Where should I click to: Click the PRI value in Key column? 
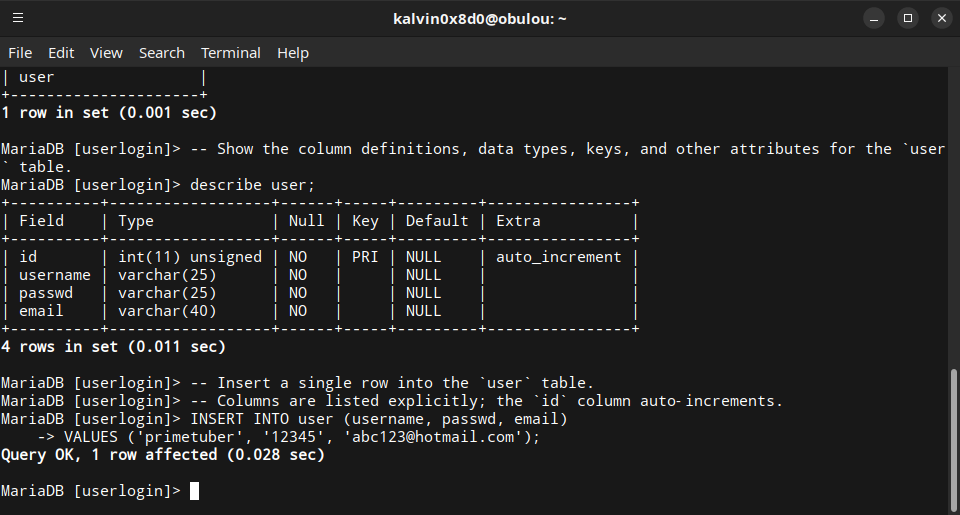pos(365,257)
